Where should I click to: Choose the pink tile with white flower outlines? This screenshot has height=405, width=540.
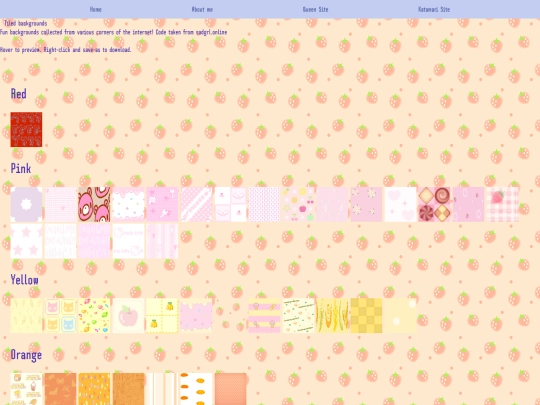click(x=469, y=205)
